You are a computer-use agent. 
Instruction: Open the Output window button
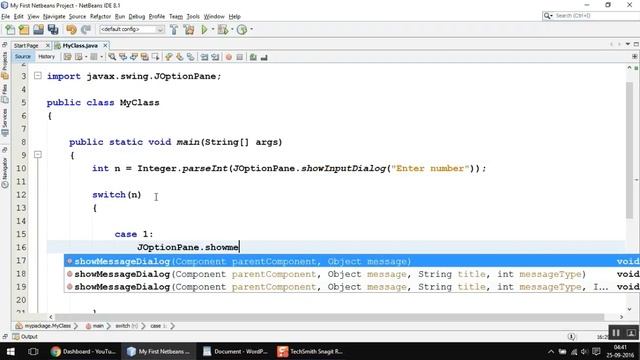coord(25,337)
